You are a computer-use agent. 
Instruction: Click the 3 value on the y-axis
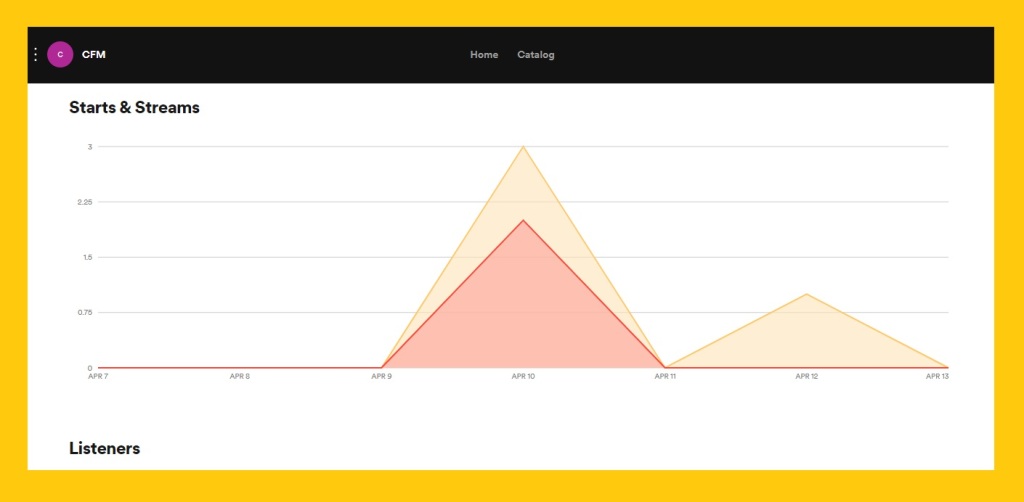pos(90,147)
